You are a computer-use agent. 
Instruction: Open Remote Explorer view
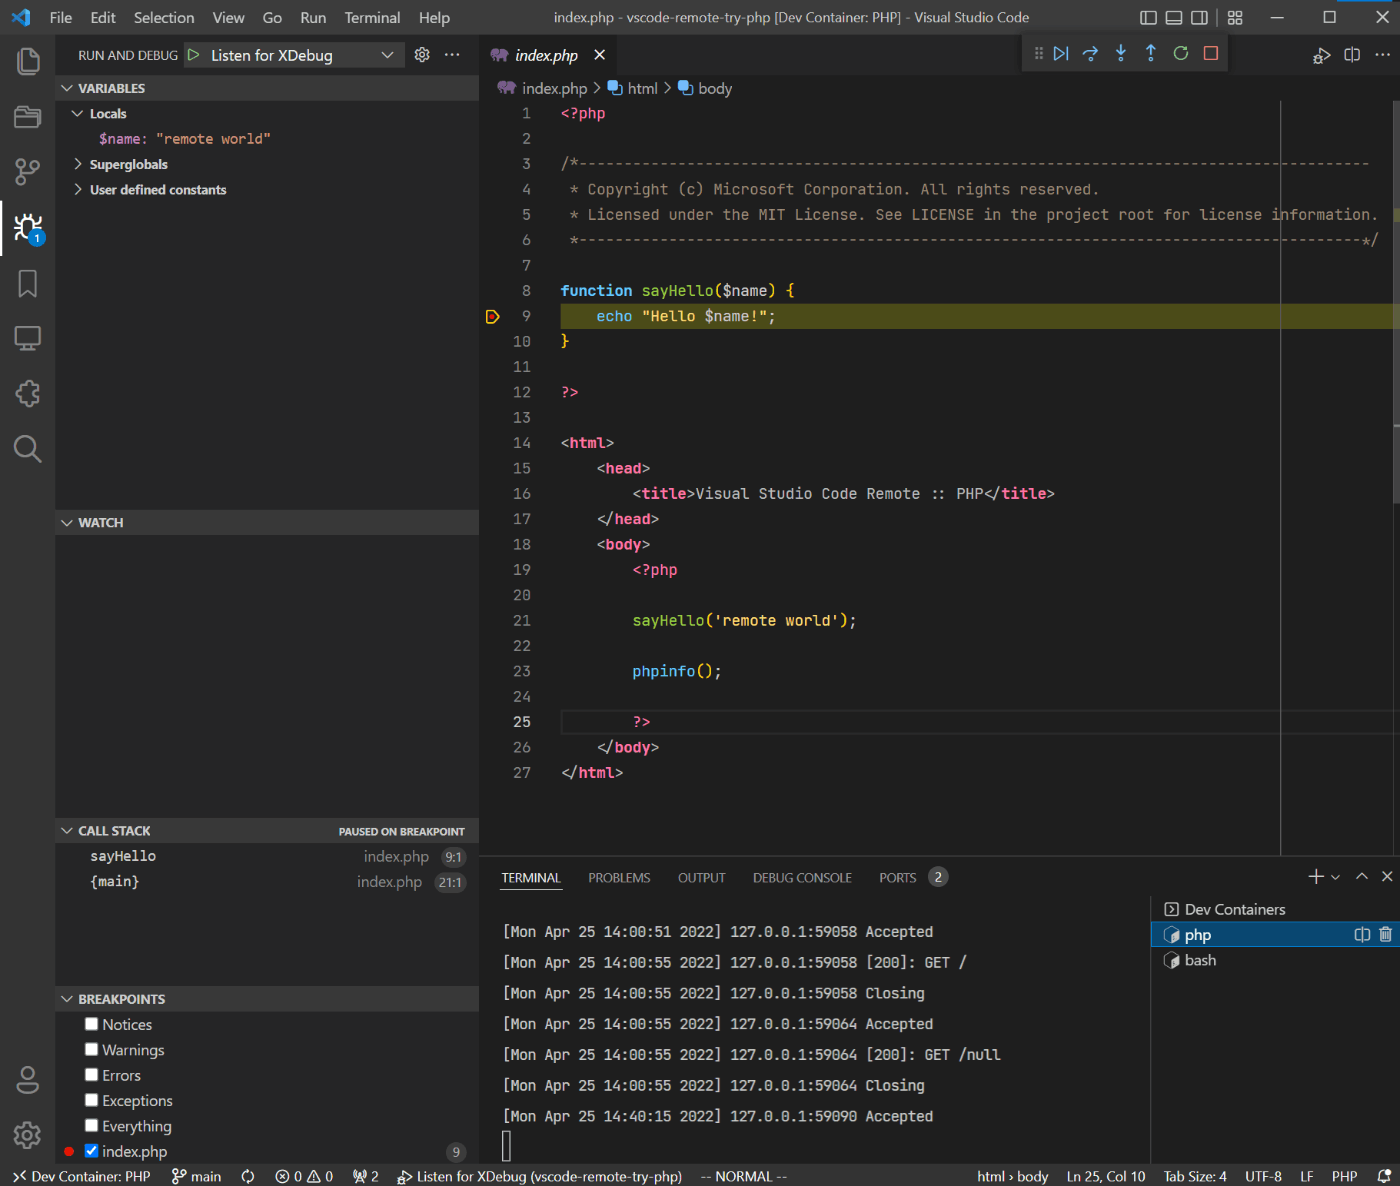coord(28,339)
